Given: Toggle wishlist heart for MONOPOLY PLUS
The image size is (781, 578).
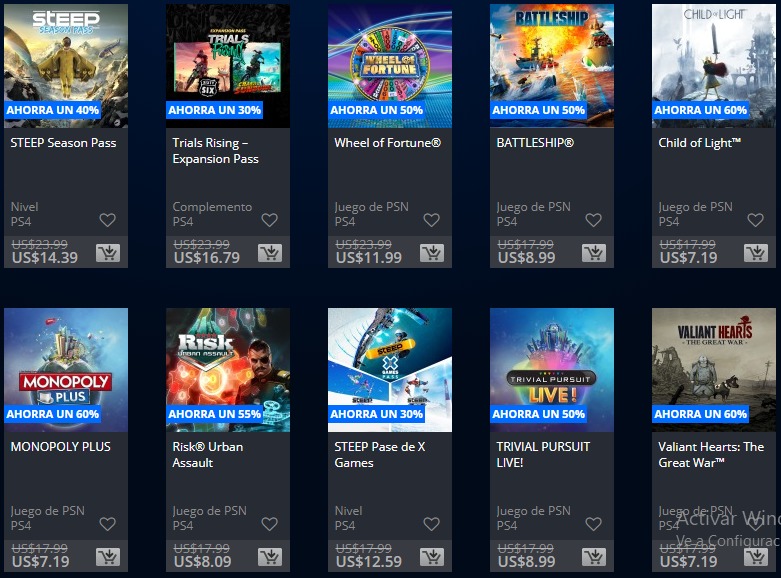Looking at the screenshot, I should (108, 524).
